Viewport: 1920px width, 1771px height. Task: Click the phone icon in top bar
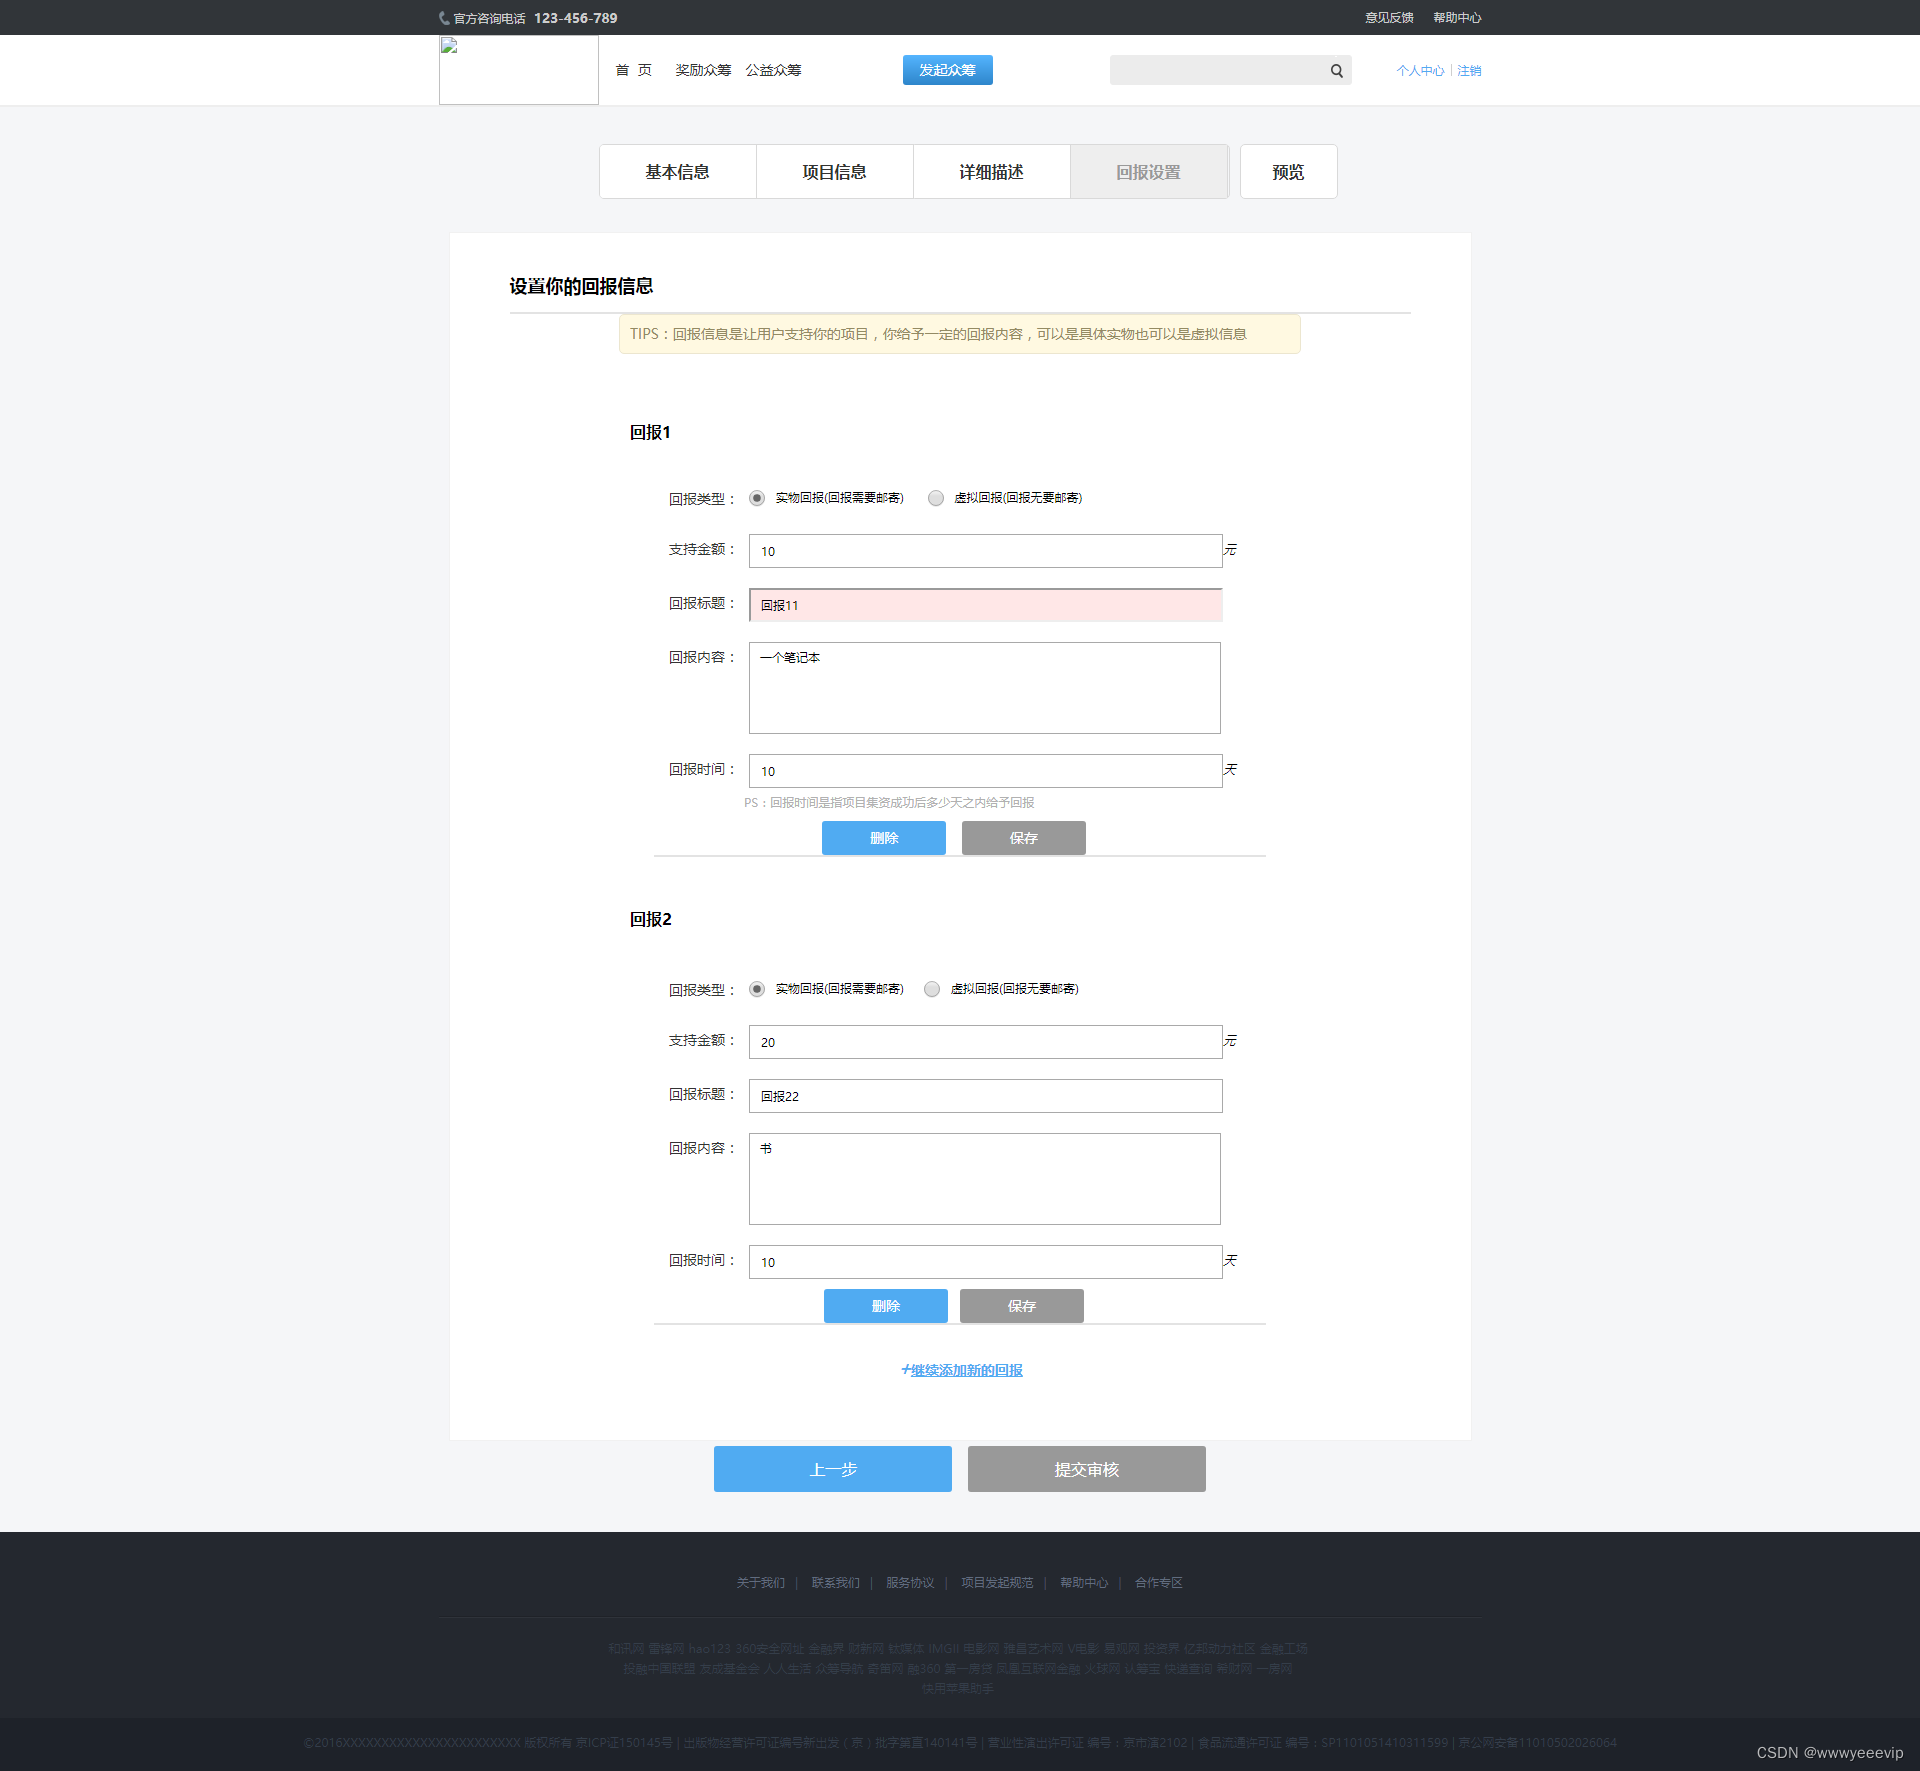(444, 18)
